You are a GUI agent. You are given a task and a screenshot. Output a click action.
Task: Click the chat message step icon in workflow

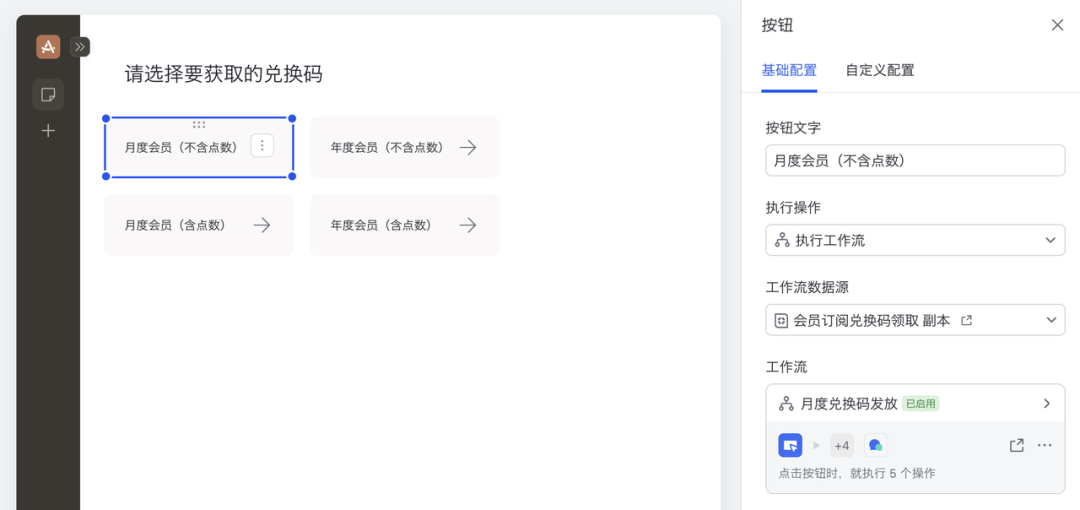875,445
